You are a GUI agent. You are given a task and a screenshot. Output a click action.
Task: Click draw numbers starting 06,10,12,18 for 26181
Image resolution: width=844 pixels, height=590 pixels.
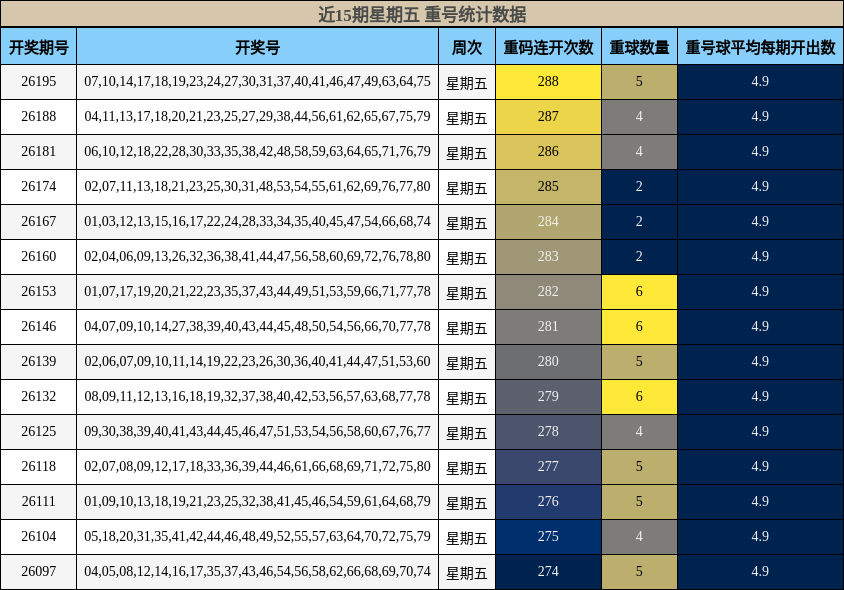coord(257,151)
